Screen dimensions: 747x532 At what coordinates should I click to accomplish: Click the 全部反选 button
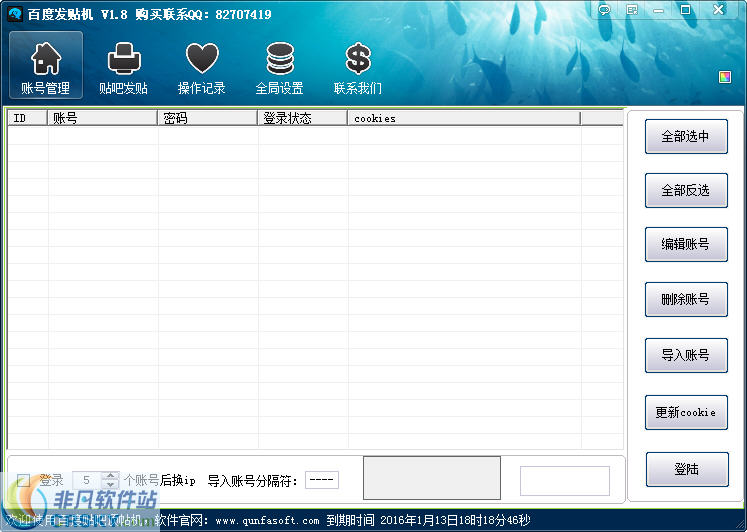coord(686,191)
